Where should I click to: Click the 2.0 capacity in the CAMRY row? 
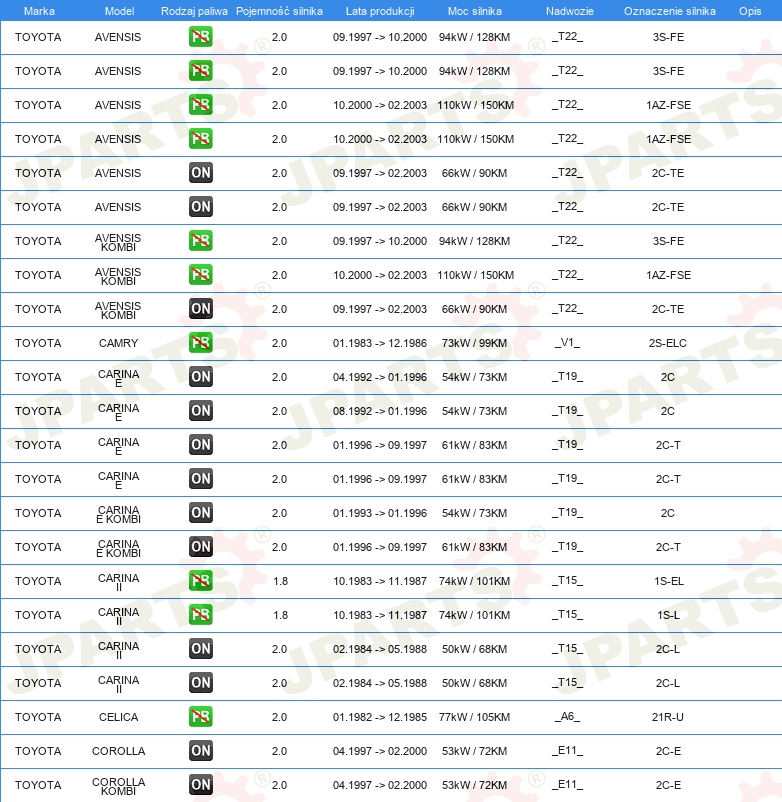279,343
